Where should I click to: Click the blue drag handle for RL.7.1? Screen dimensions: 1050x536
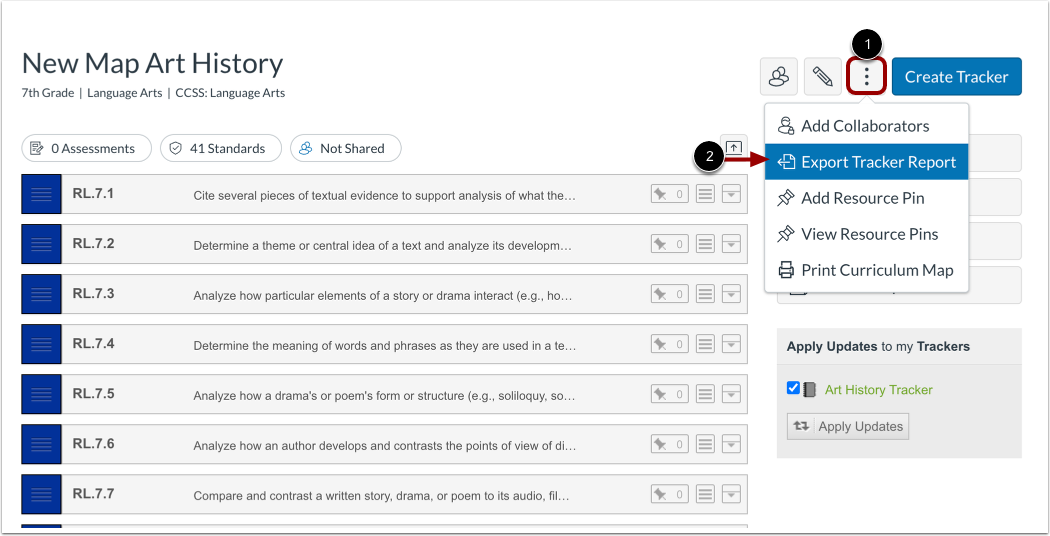tap(42, 194)
